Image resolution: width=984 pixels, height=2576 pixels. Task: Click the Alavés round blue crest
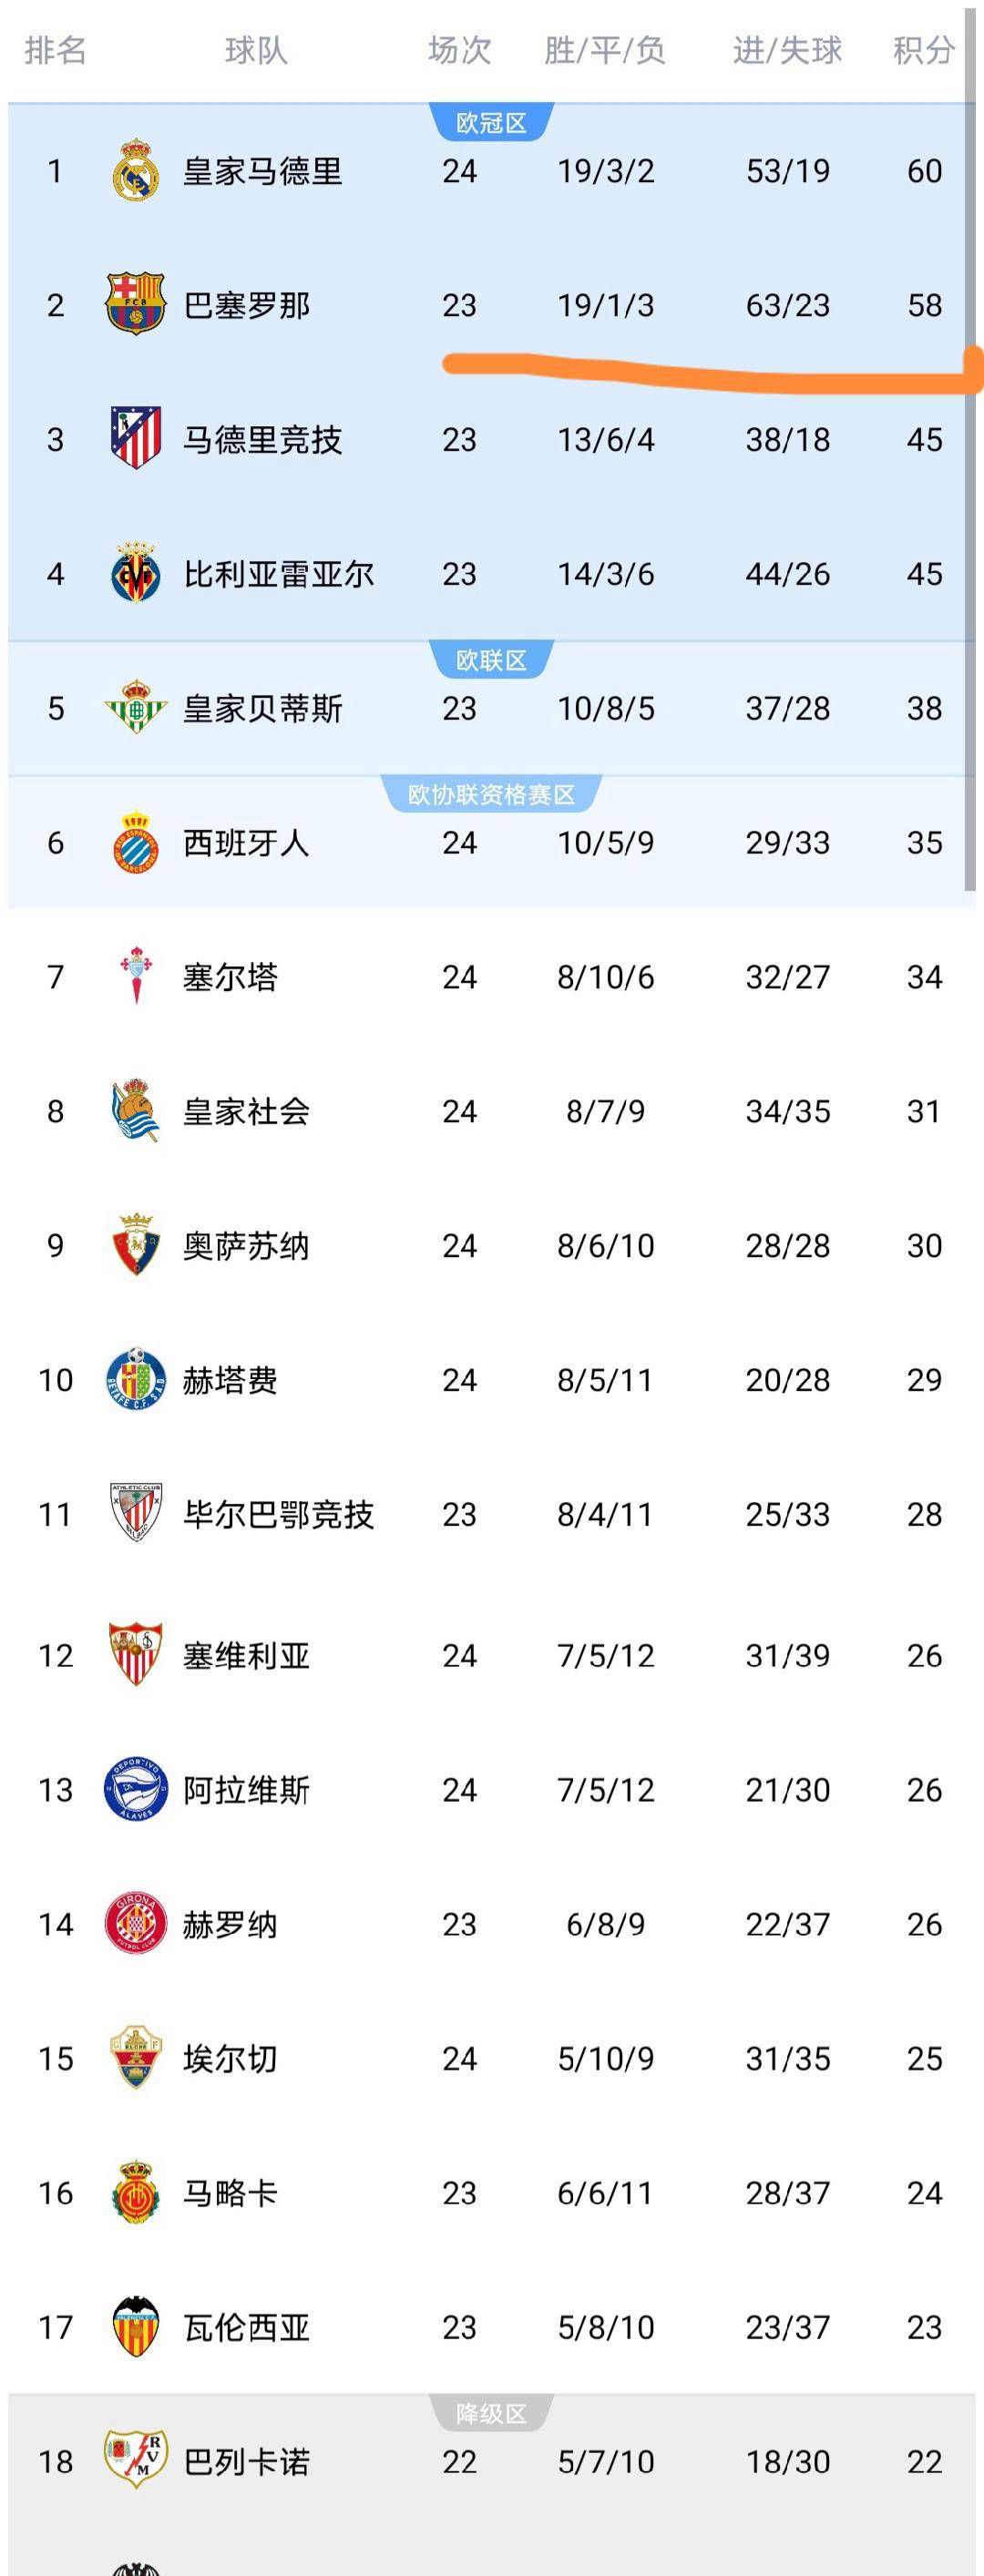[x=135, y=1789]
